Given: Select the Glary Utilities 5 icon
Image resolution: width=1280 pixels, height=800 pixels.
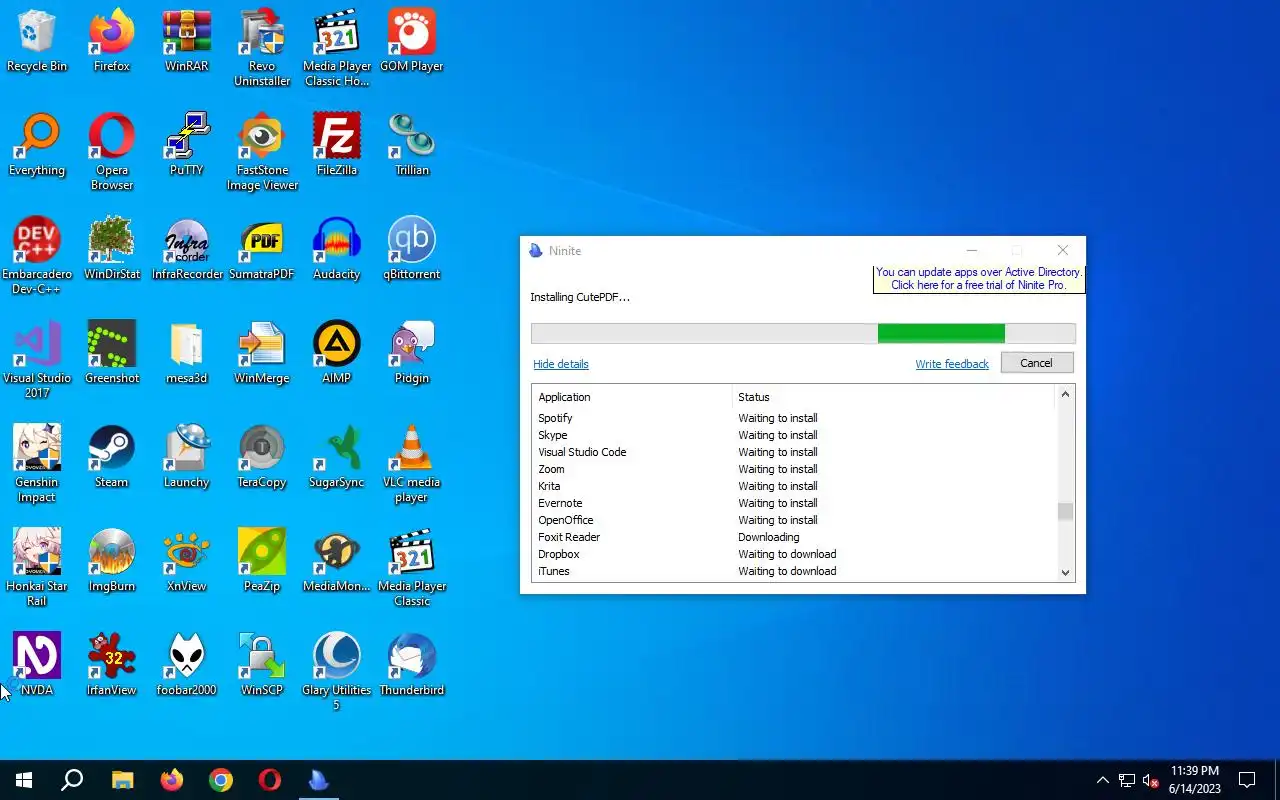Looking at the screenshot, I should (x=337, y=672).
